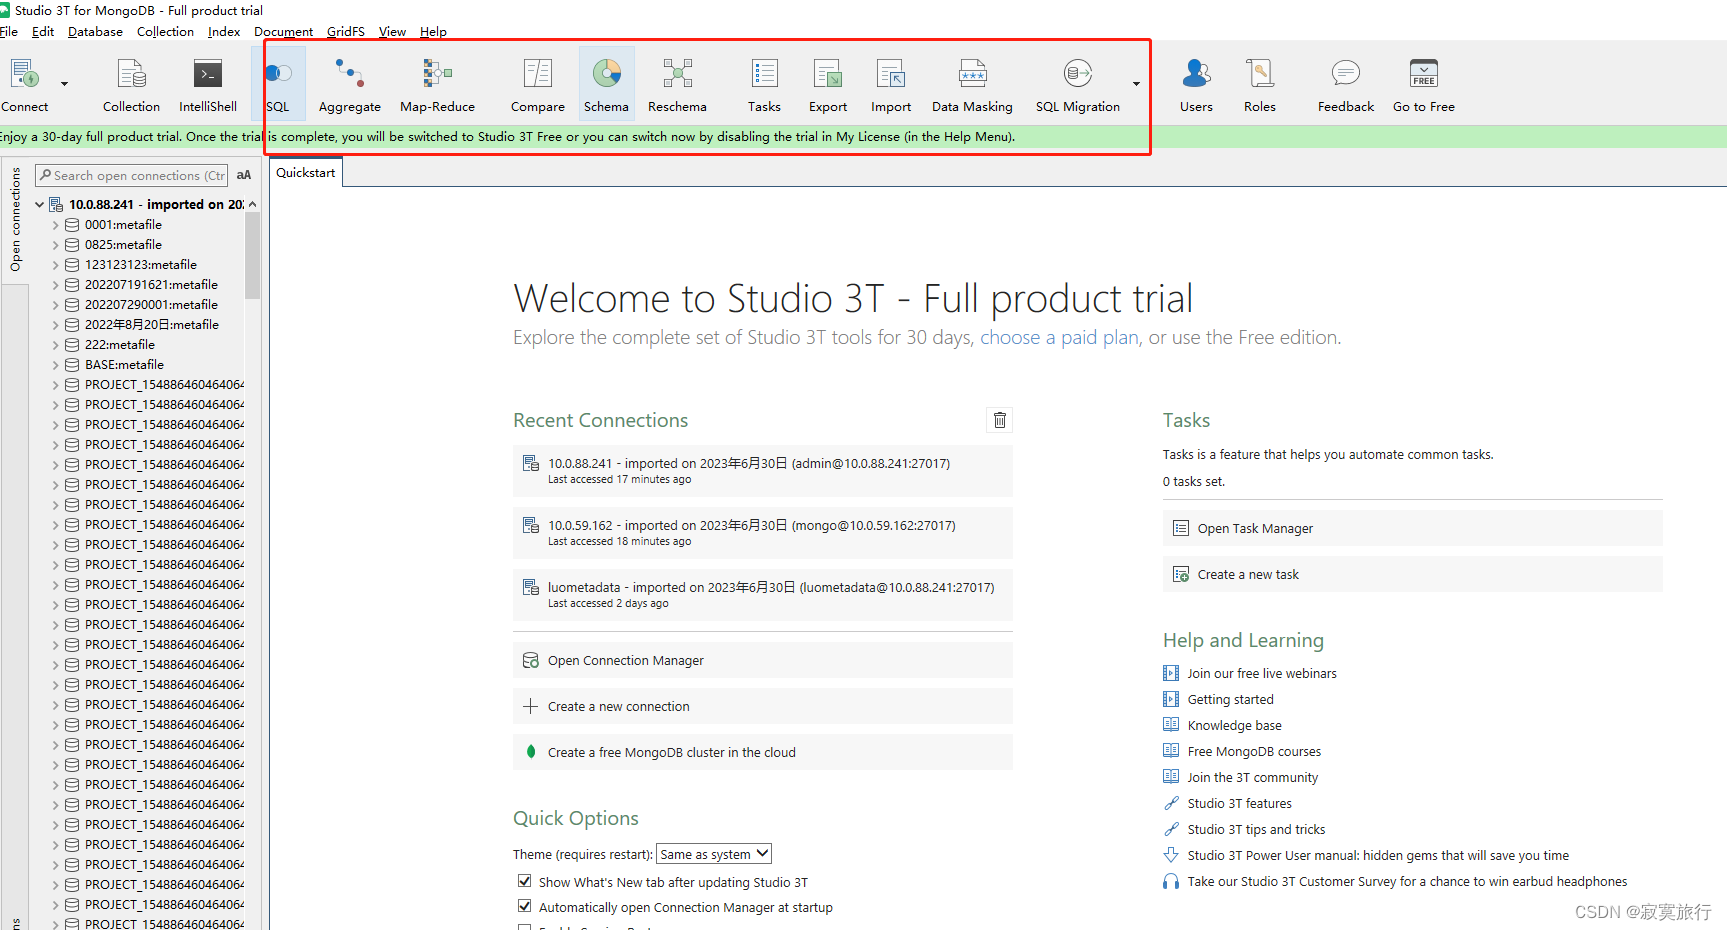Open the Getting started link
Viewport: 1727px width, 930px height.
pos(1230,699)
